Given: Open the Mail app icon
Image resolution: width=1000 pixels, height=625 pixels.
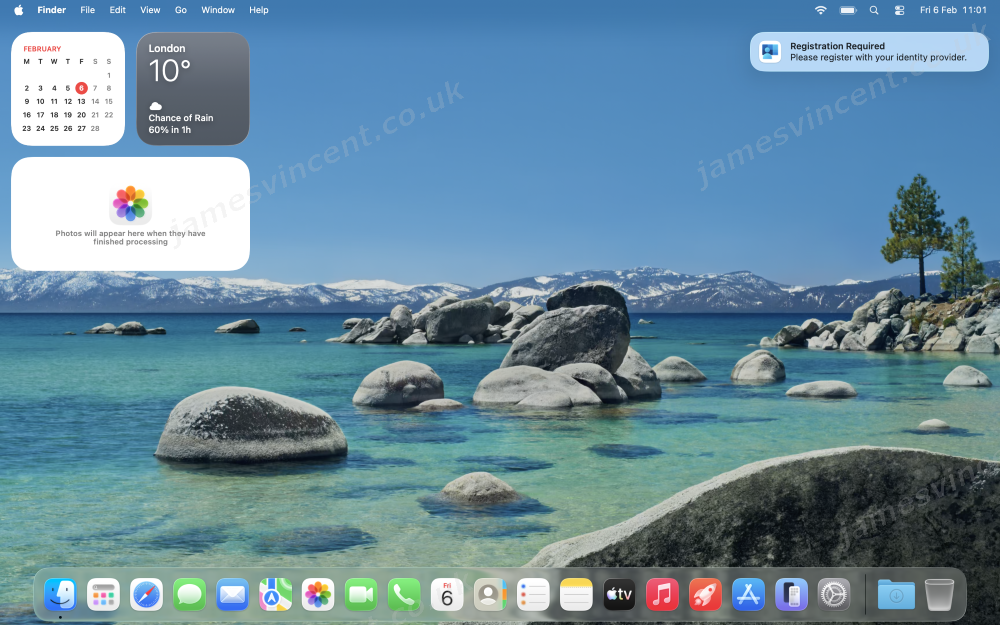Looking at the screenshot, I should pyautogui.click(x=232, y=595).
